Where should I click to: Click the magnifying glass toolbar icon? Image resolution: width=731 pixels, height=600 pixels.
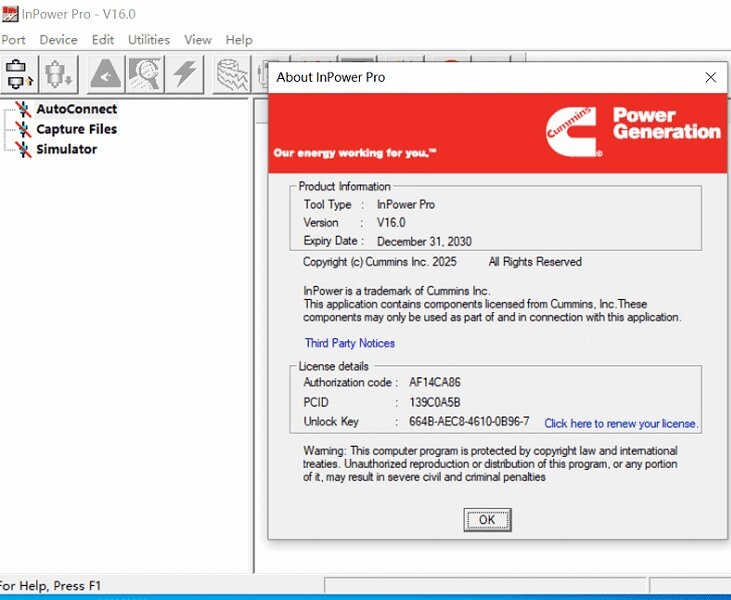pyautogui.click(x=145, y=74)
